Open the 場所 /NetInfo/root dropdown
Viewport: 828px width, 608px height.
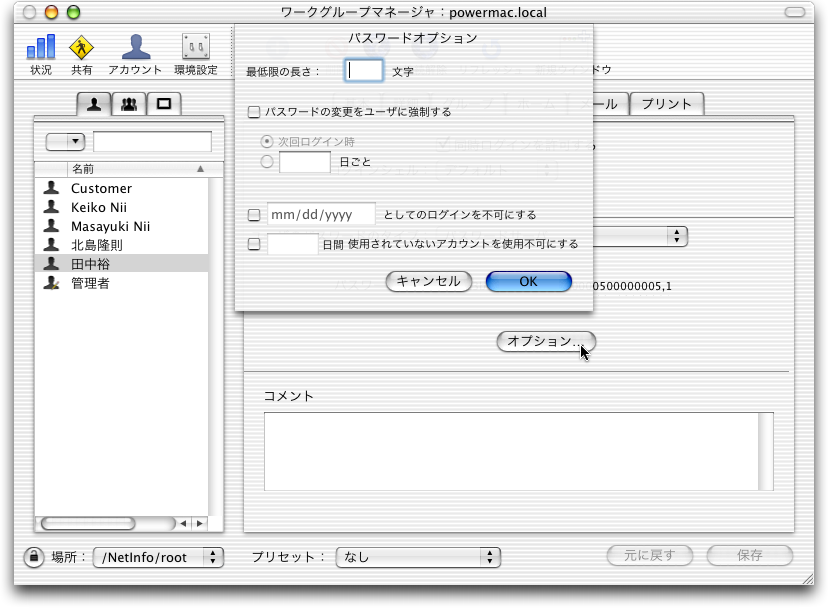tap(159, 557)
